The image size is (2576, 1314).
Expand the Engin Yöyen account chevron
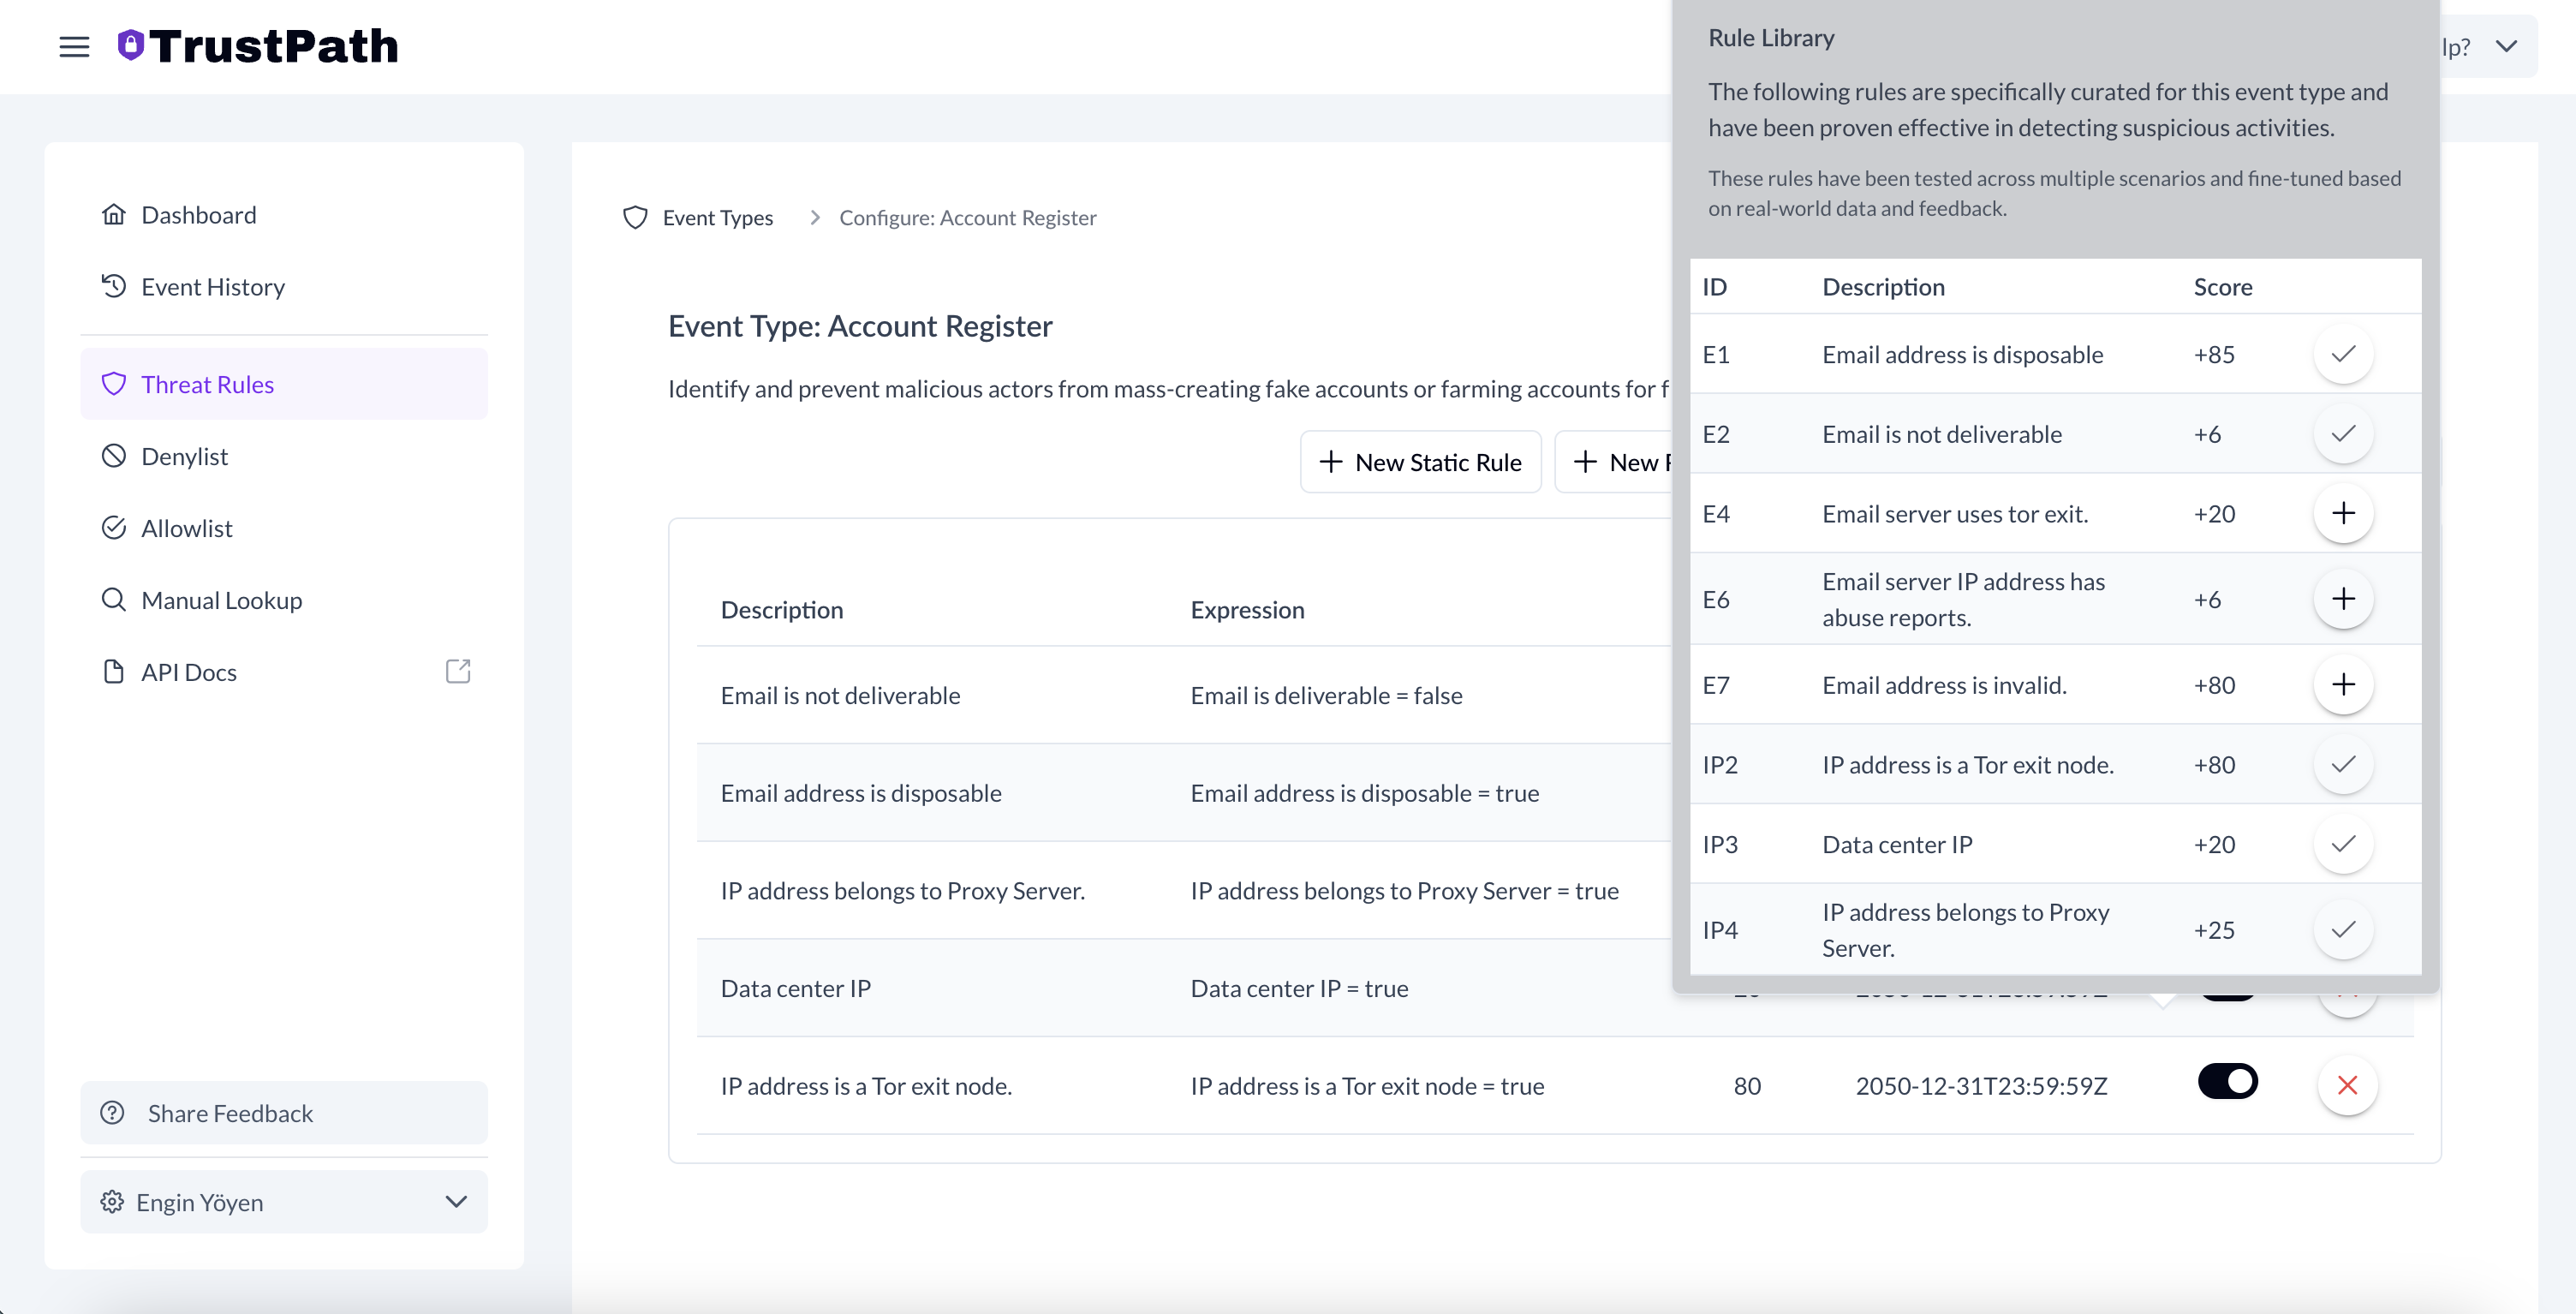457,1202
